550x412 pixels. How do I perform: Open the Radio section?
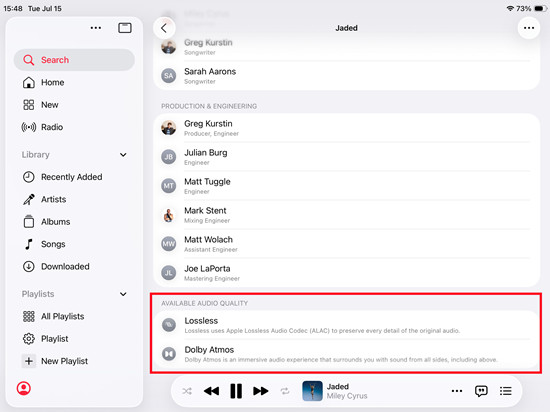point(74,127)
